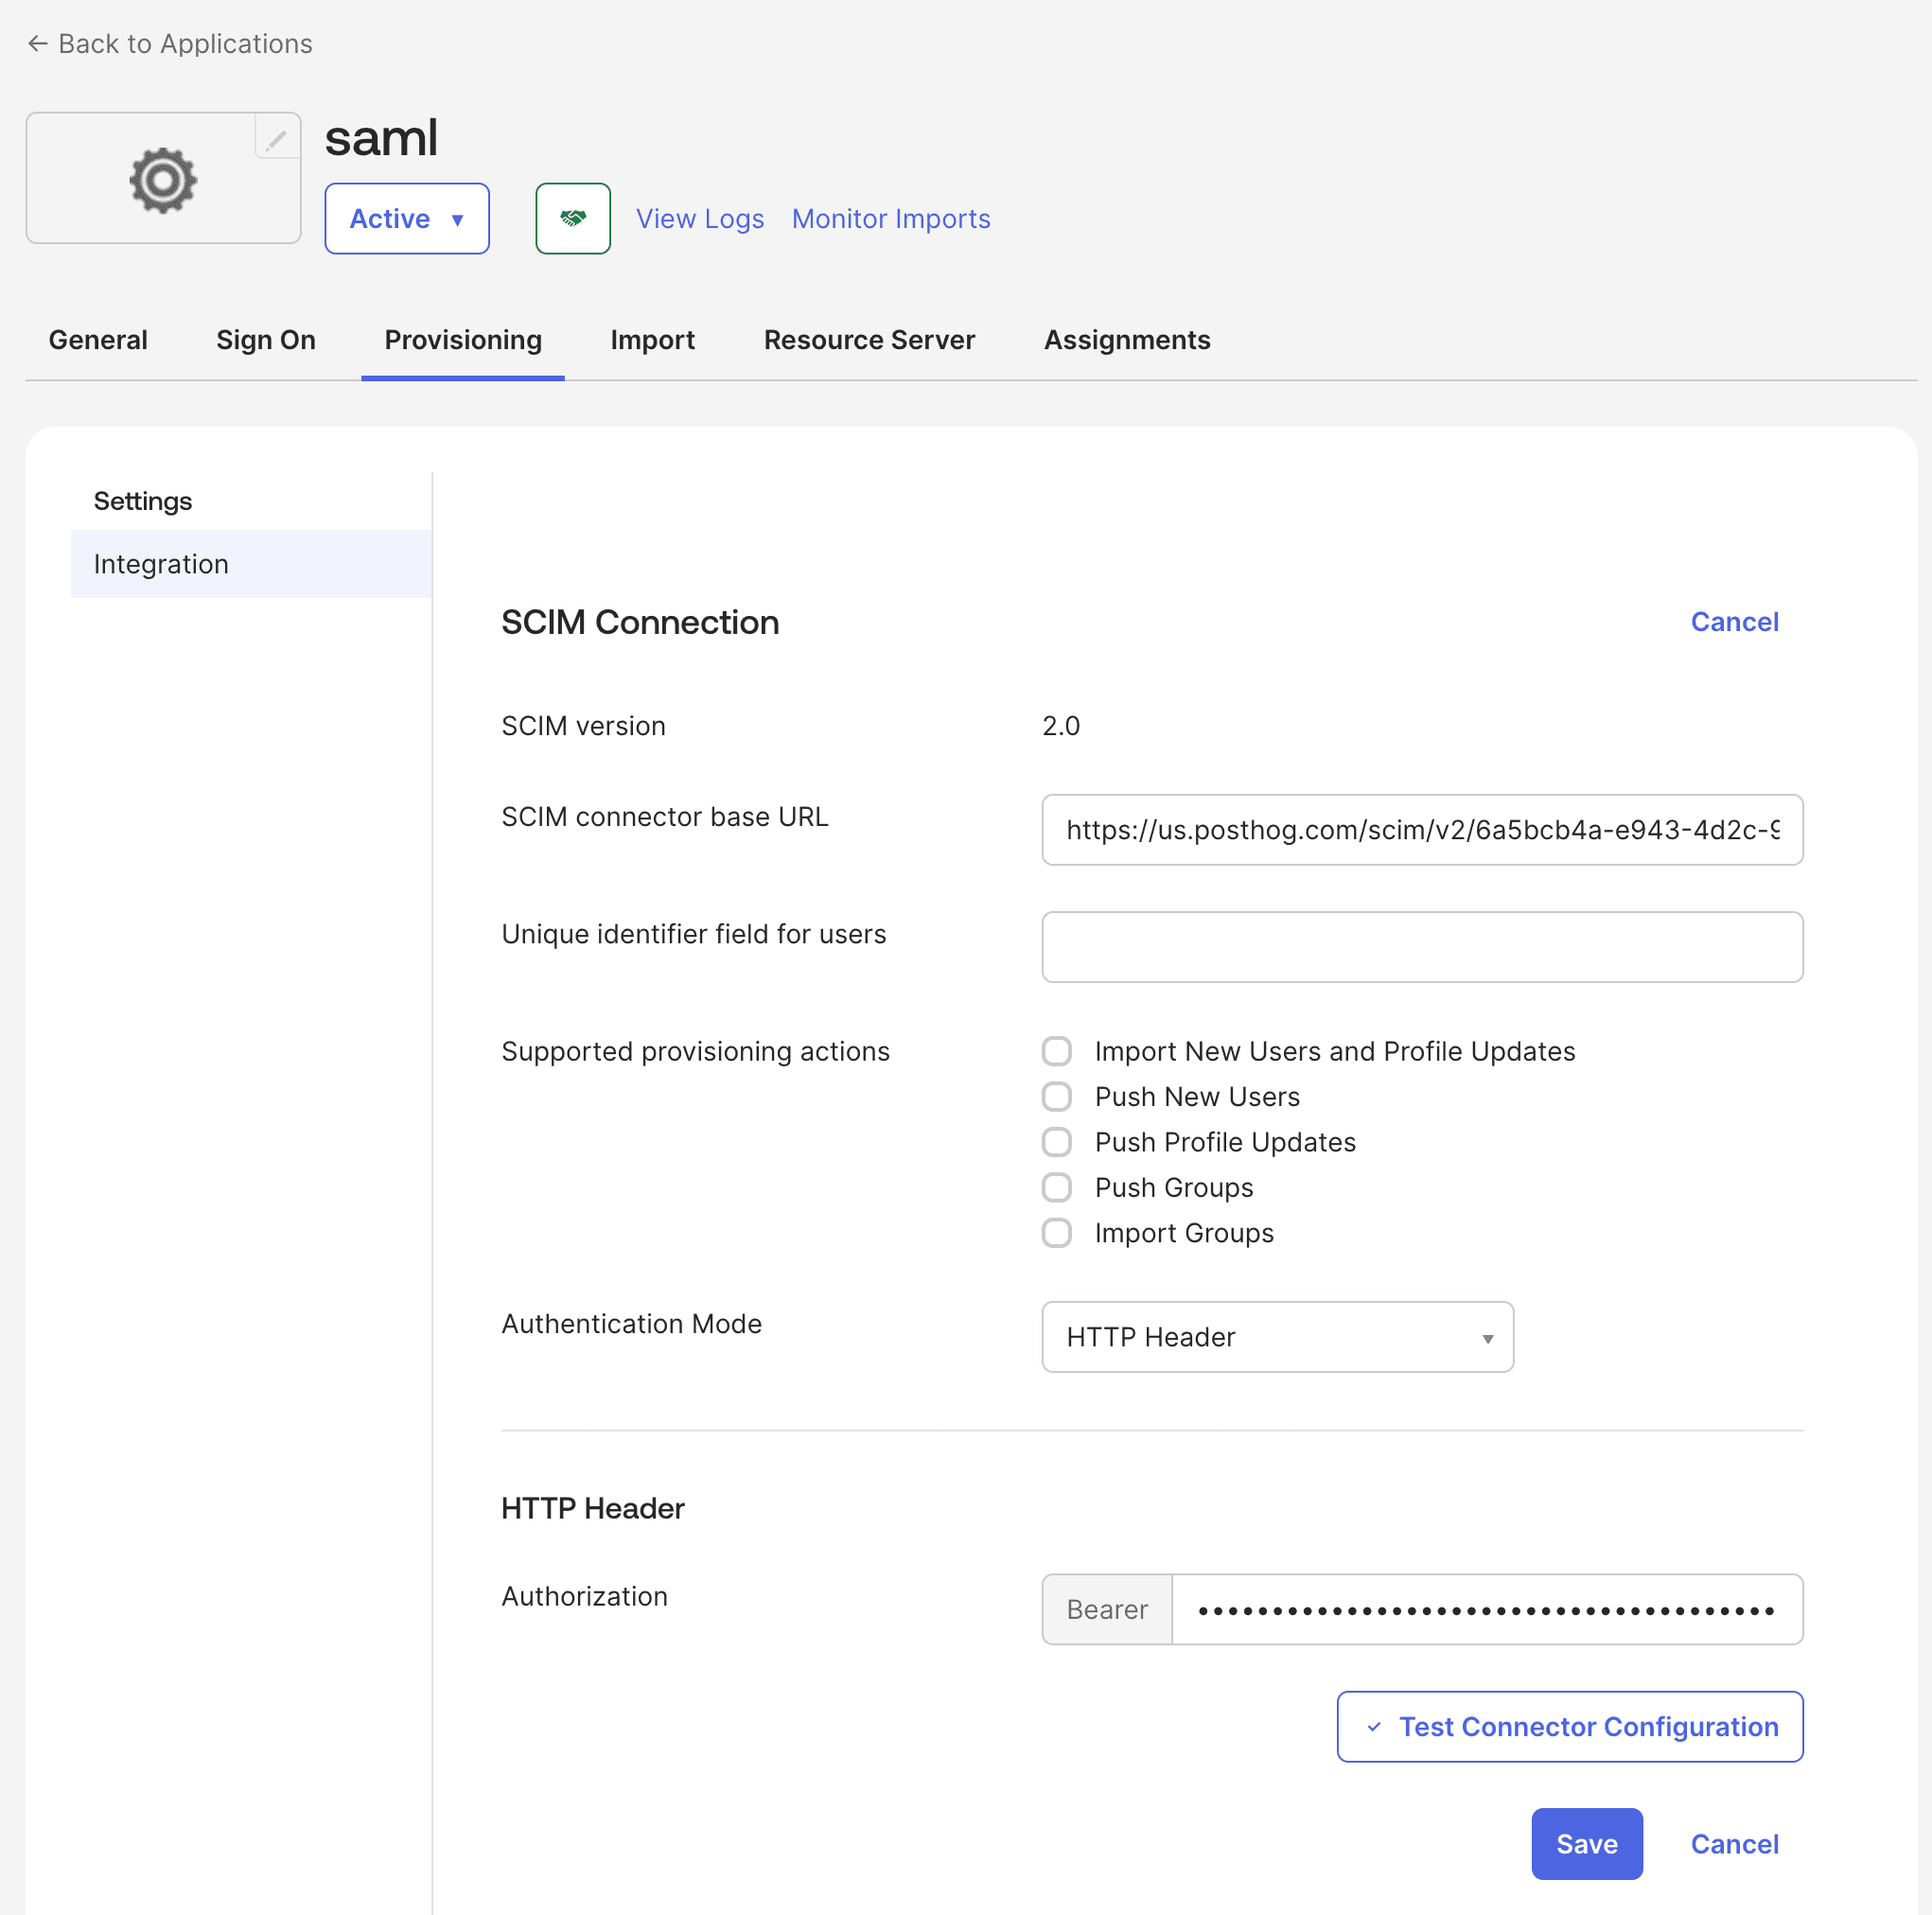This screenshot has width=1932, height=1915.
Task: Check the Push Profile Updates checkbox
Action: [1057, 1142]
